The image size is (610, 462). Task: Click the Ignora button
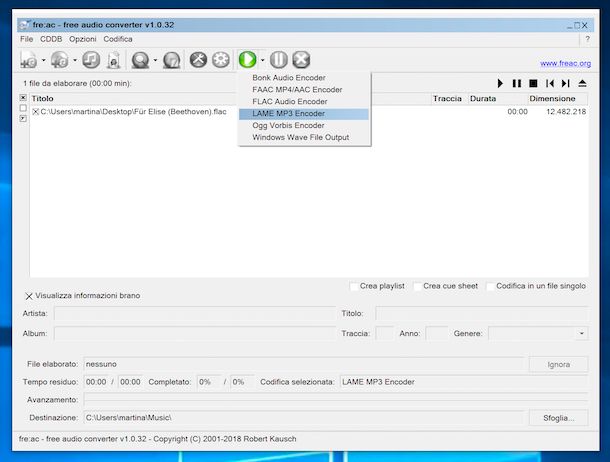(x=558, y=364)
